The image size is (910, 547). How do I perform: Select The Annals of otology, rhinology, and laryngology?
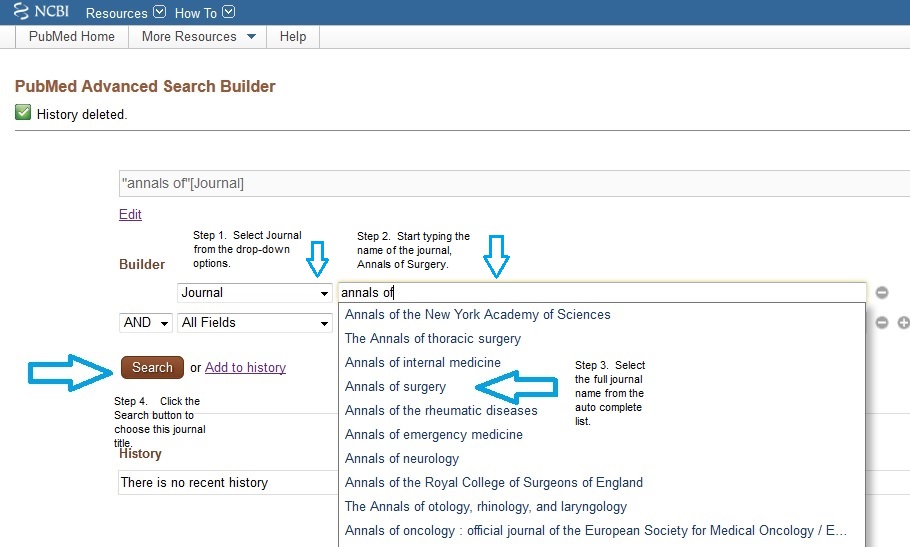(602, 506)
